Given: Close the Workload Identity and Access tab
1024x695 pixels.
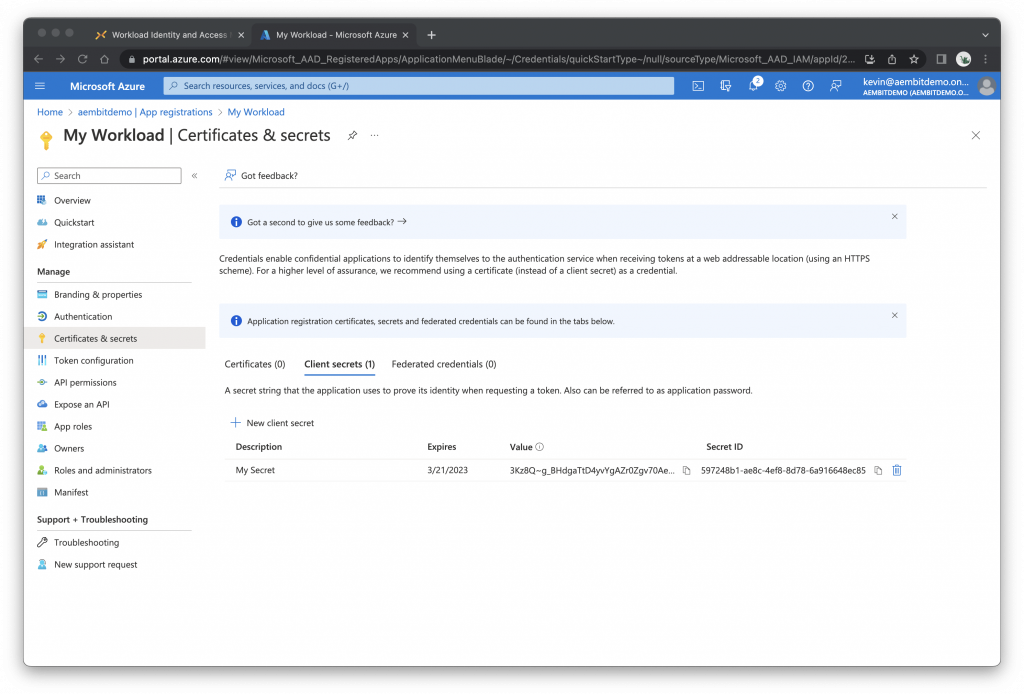Looking at the screenshot, I should [x=241, y=35].
